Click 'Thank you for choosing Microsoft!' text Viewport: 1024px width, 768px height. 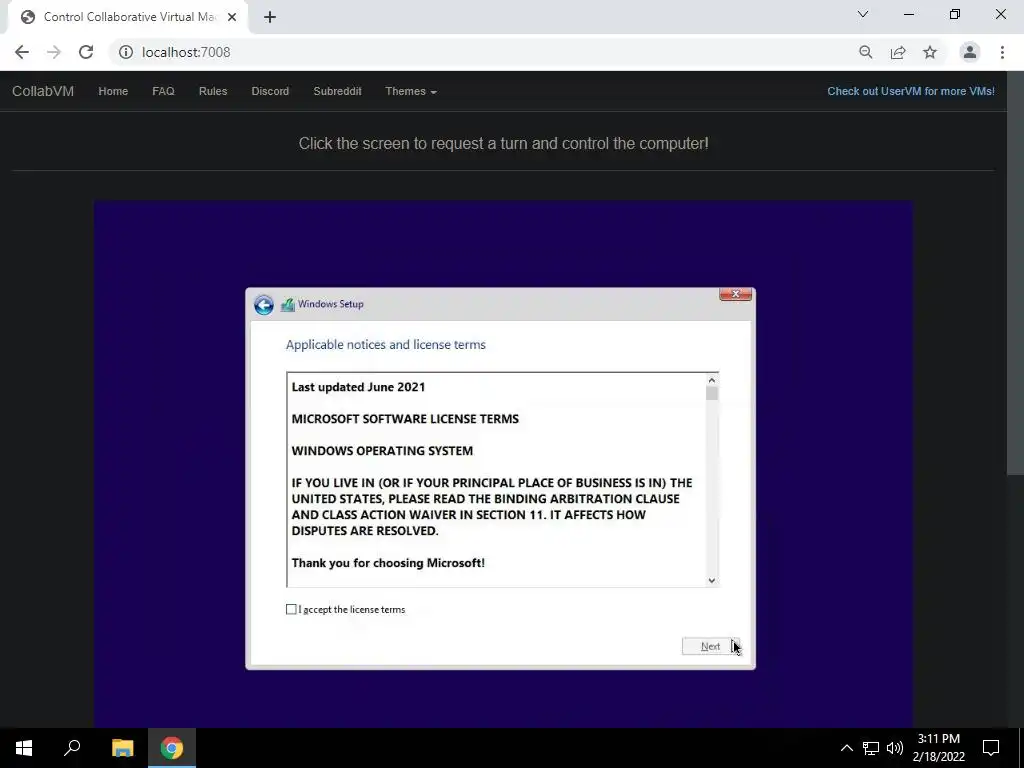(x=388, y=563)
